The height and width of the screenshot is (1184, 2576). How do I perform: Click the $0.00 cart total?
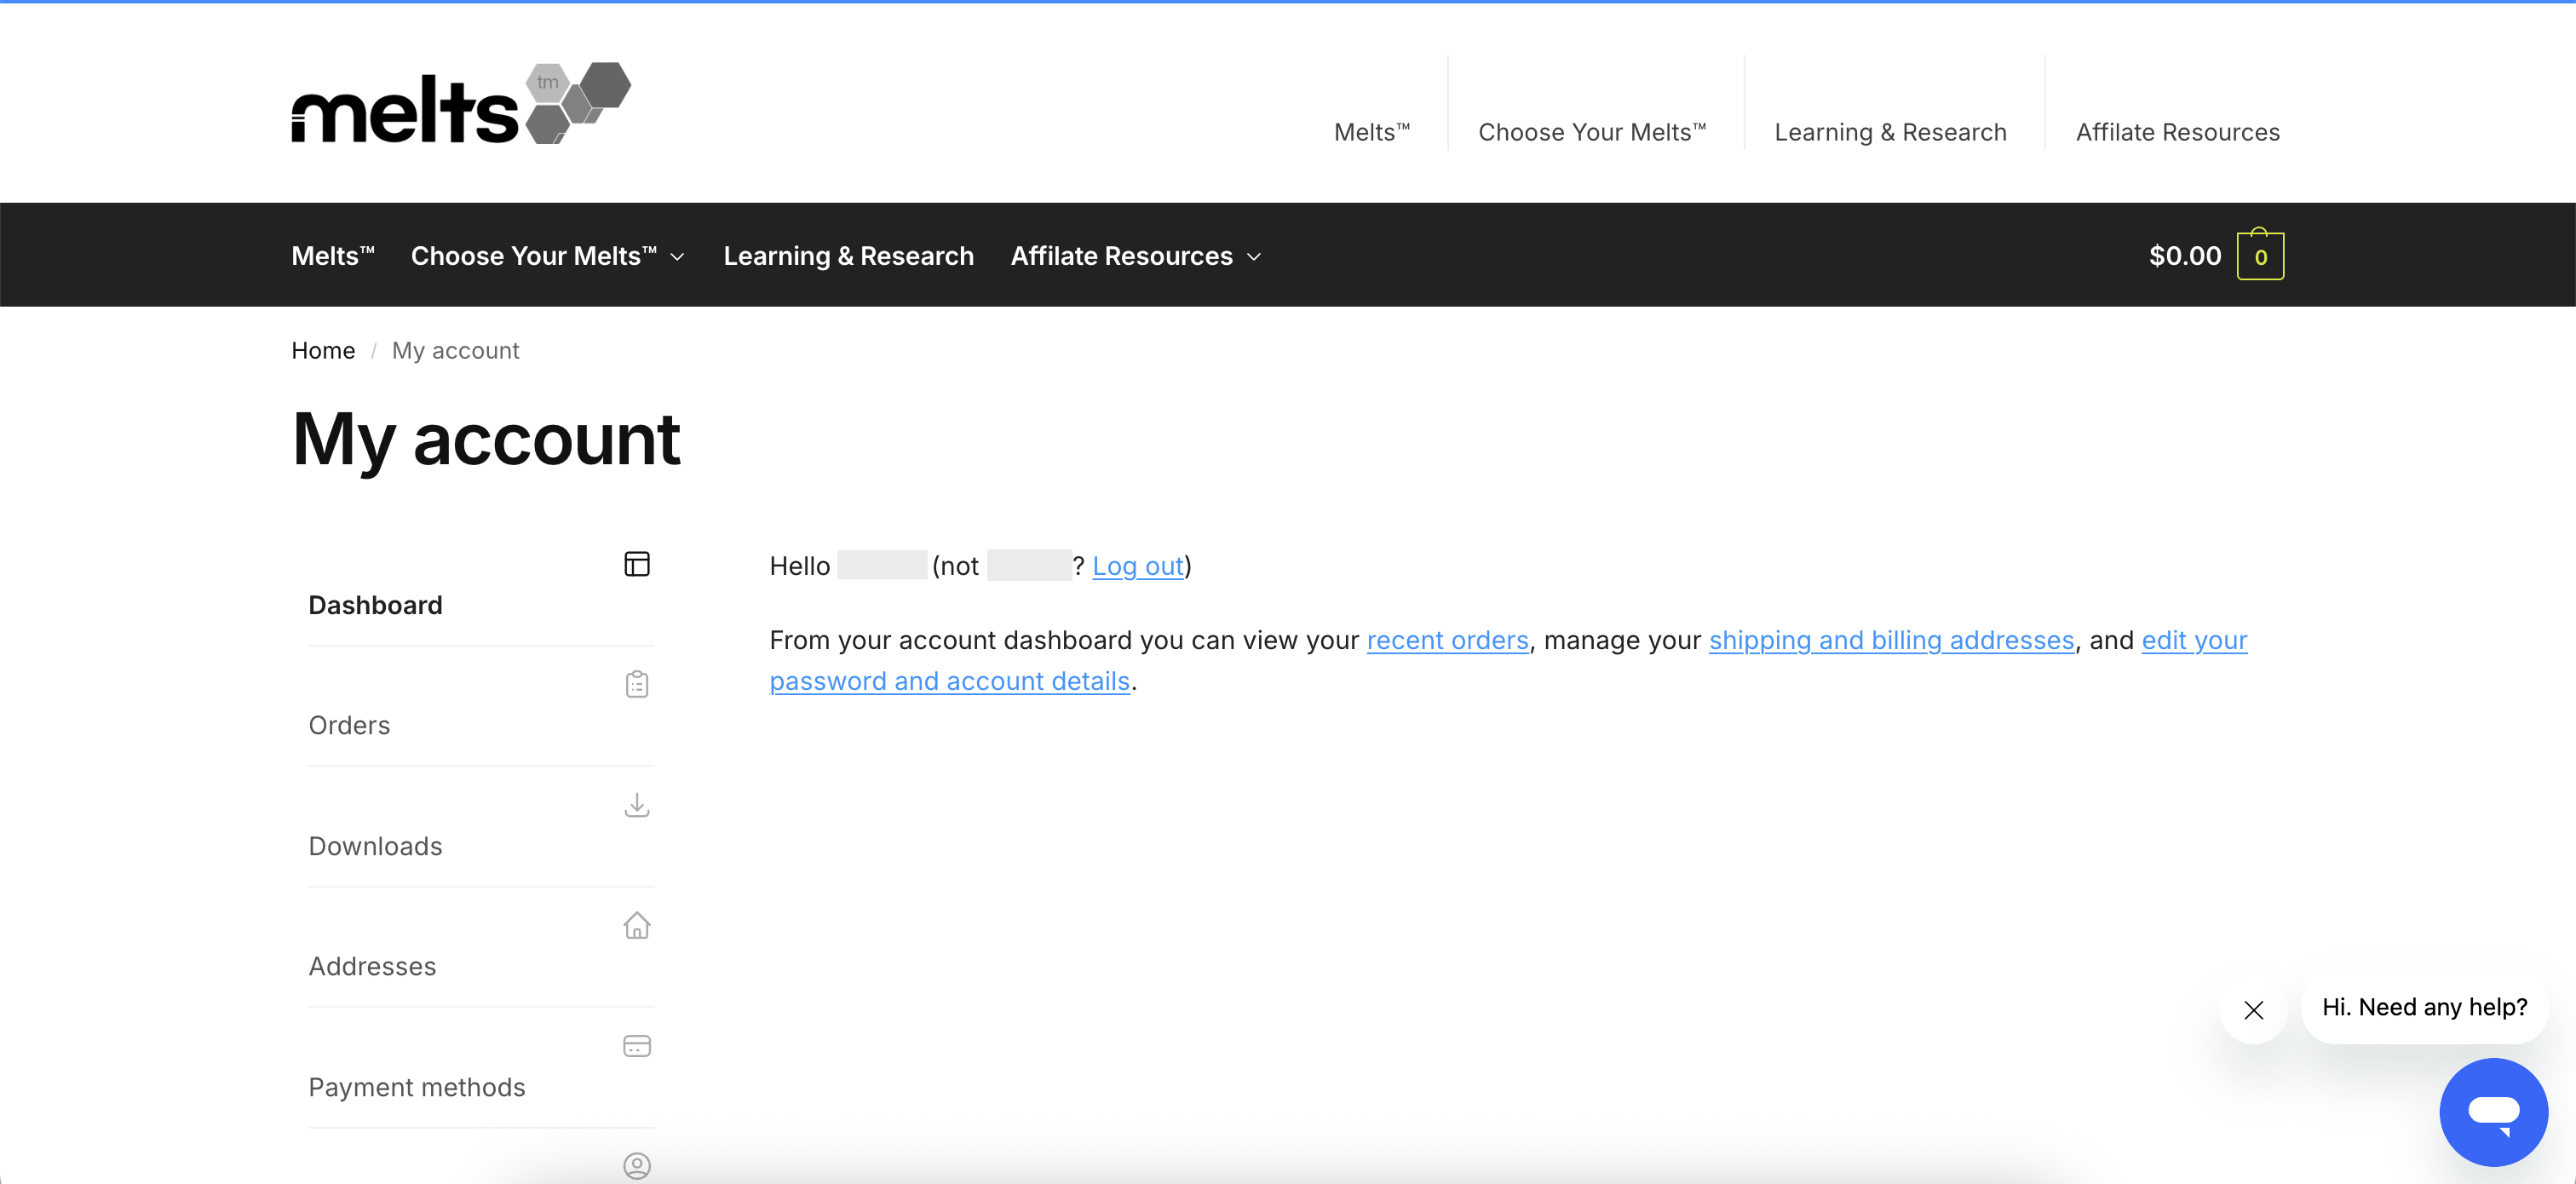coord(2185,256)
